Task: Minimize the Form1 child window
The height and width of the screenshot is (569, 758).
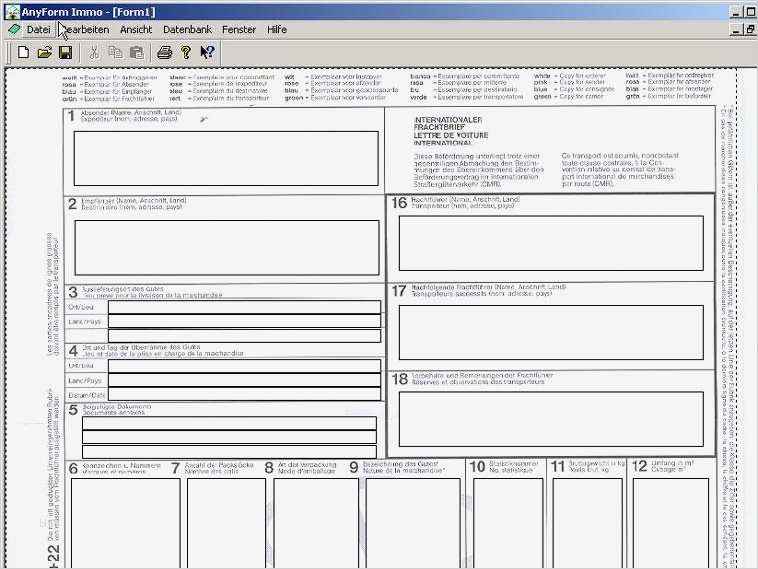Action: coord(736,30)
